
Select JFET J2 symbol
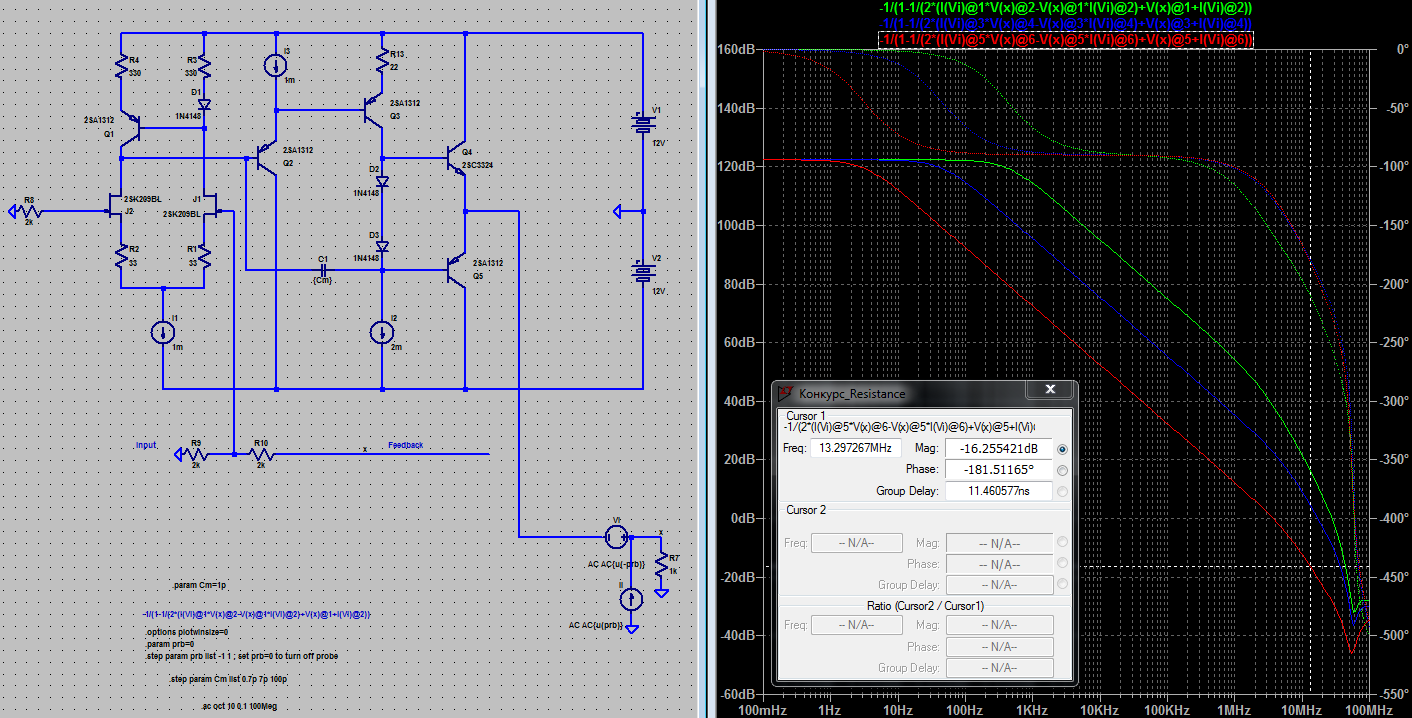(x=115, y=205)
